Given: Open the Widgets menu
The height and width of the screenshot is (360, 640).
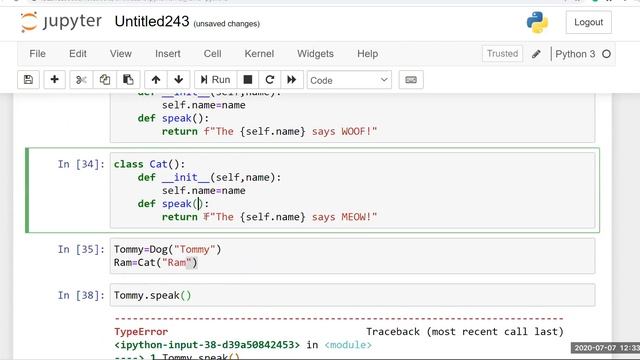Looking at the screenshot, I should [315, 54].
